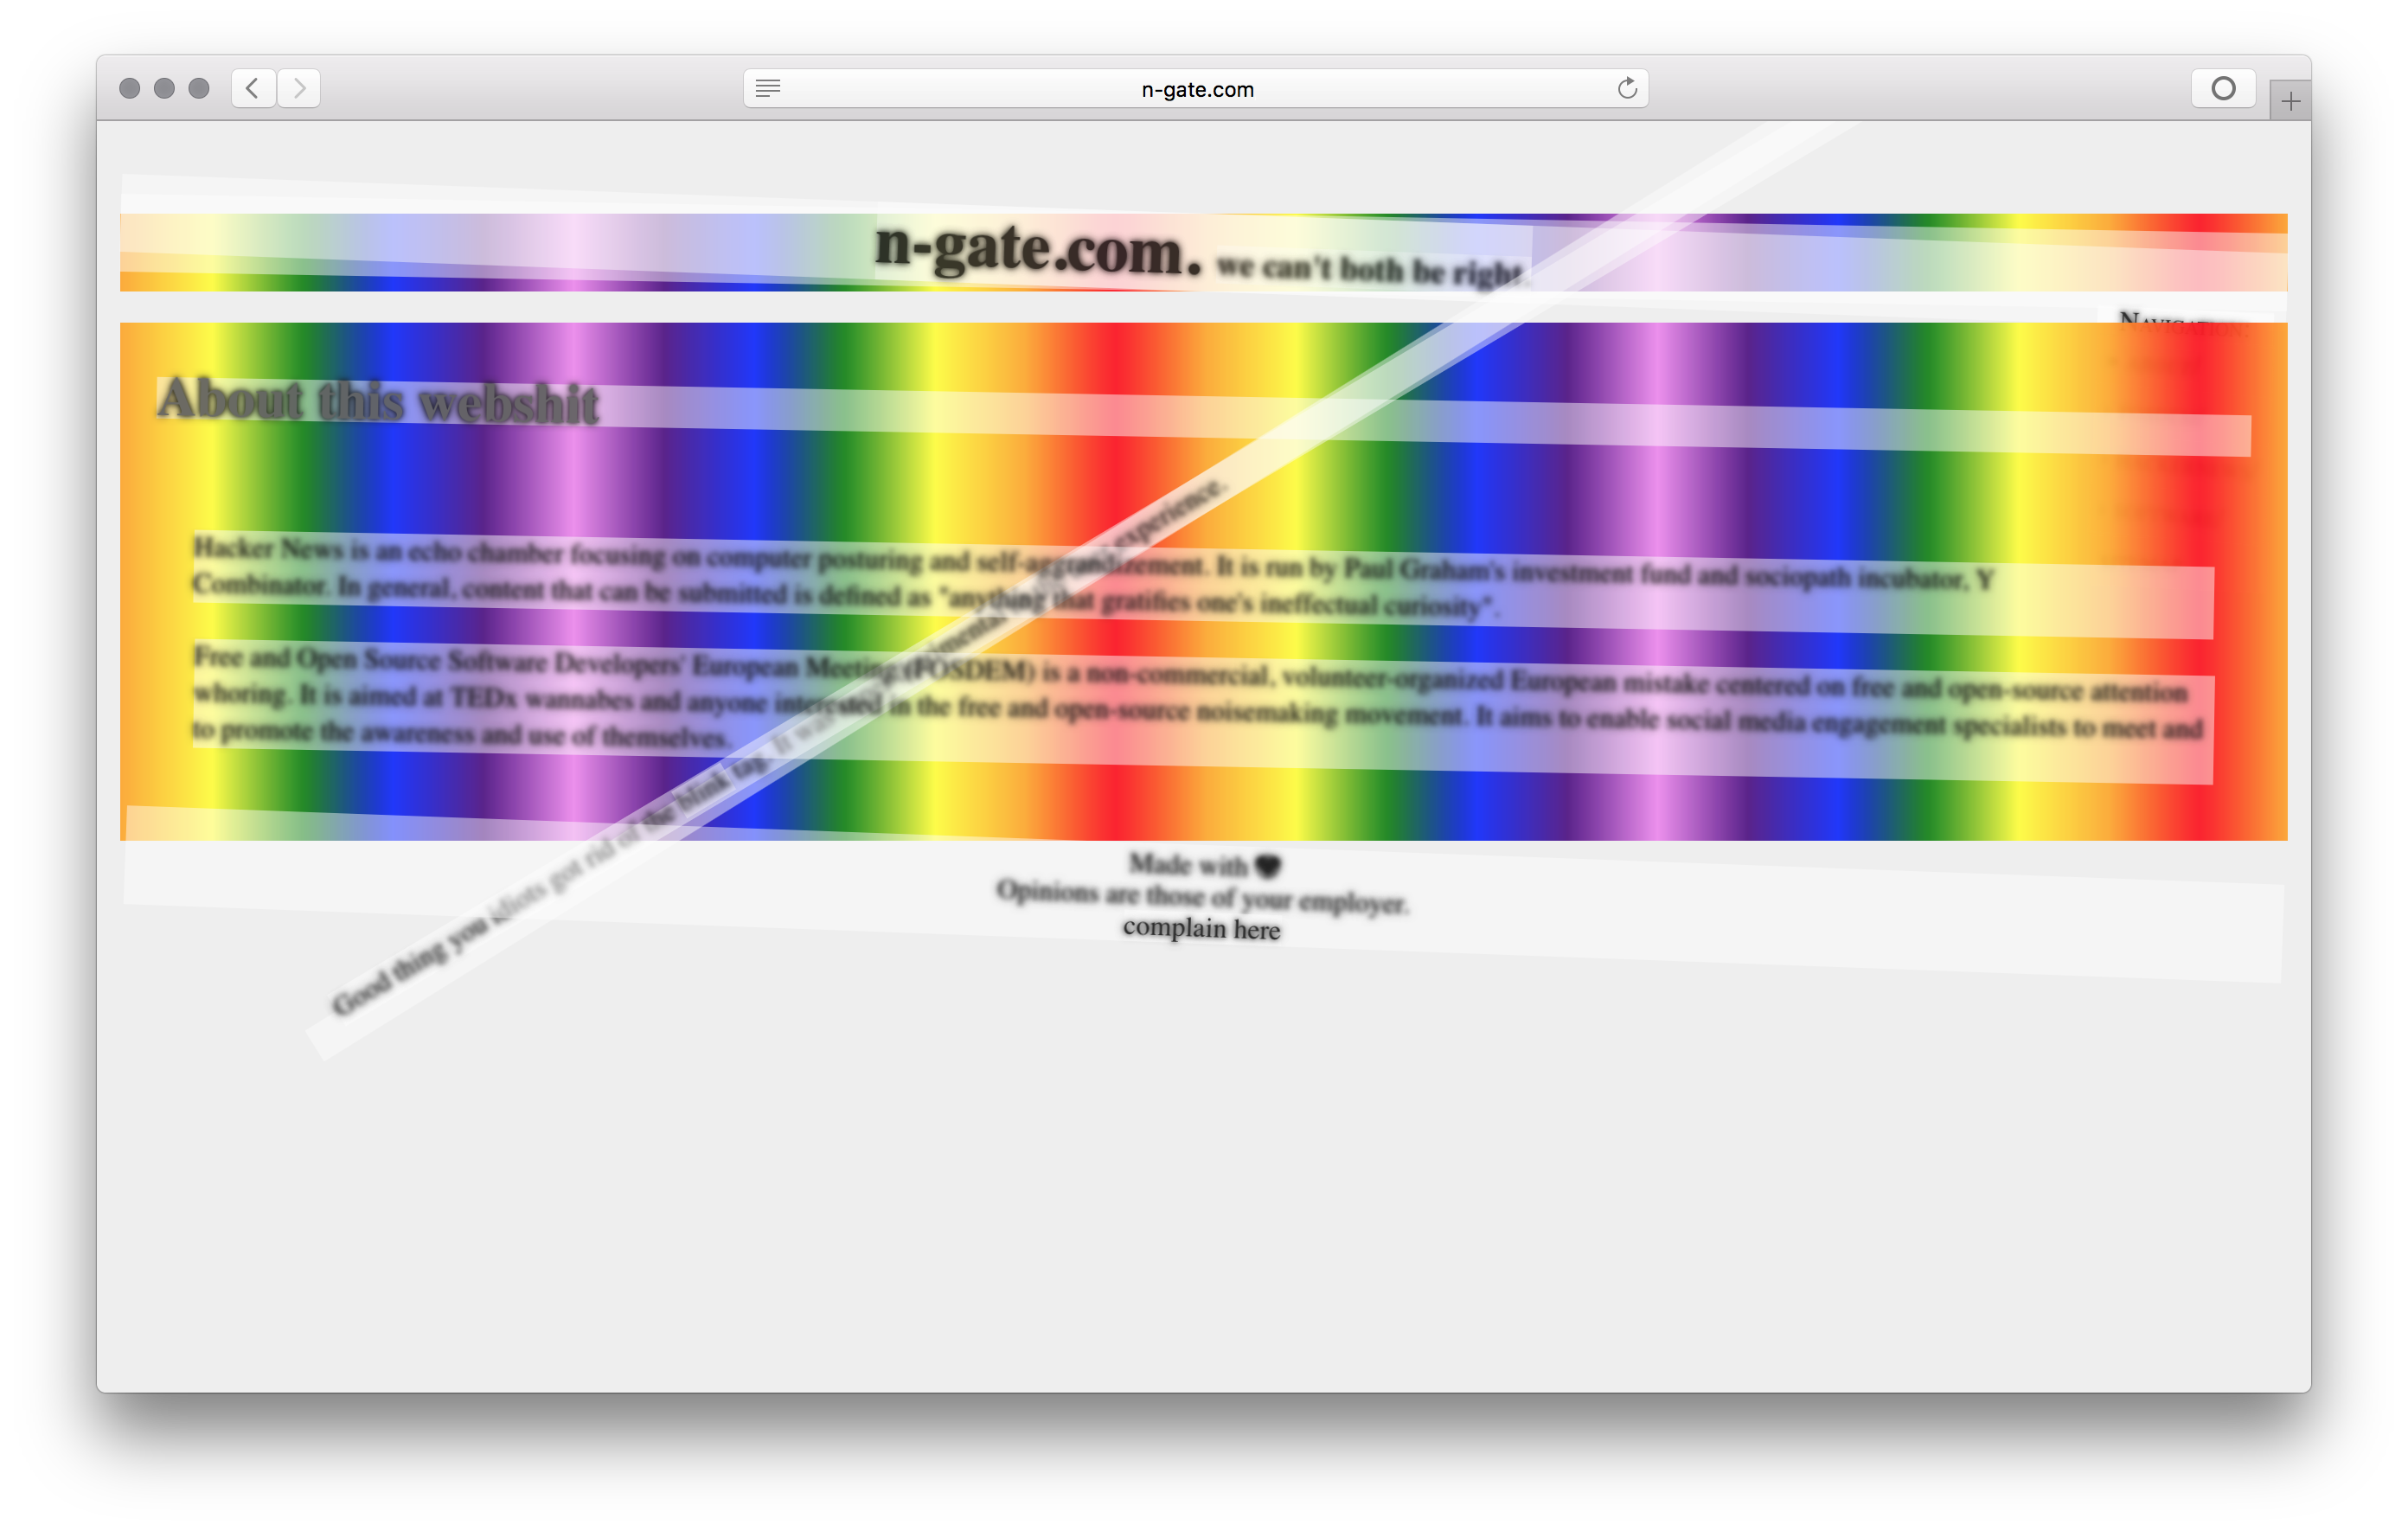Click 'Opinions are those of your employer'
The width and height of the screenshot is (2408, 1531).
tap(1201, 896)
